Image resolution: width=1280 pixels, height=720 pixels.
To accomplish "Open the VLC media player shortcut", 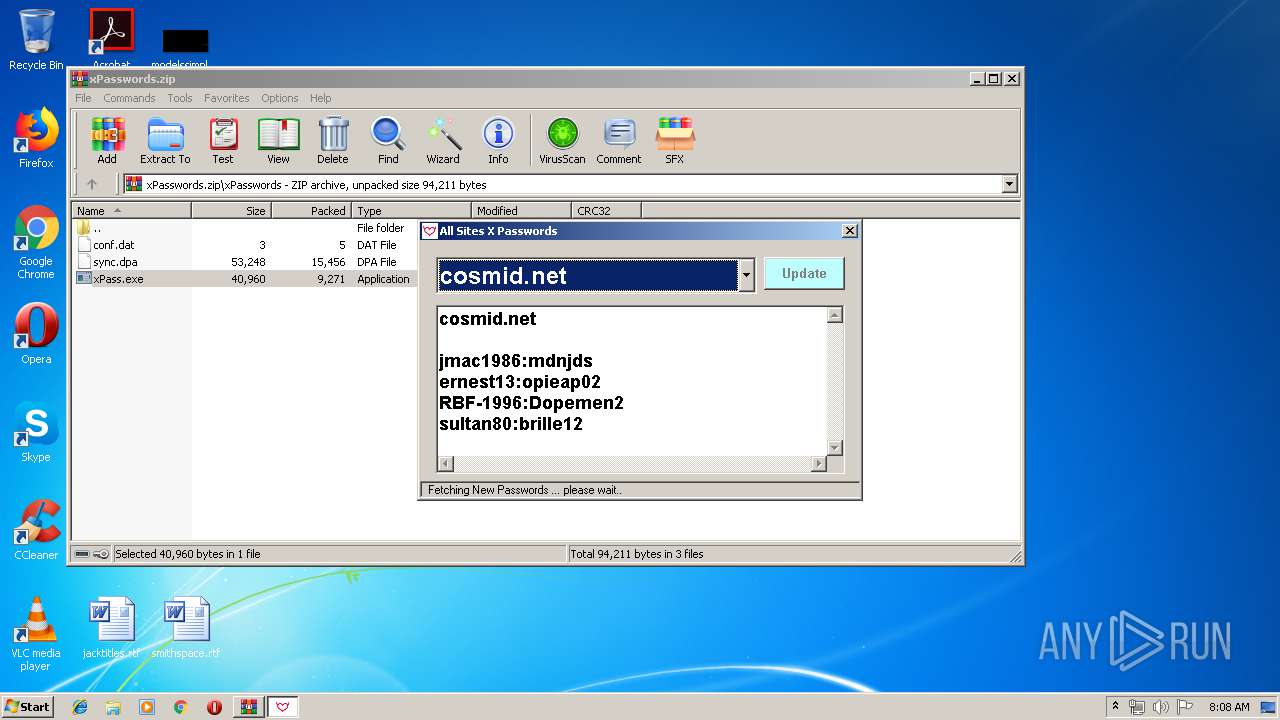I will (36, 634).
